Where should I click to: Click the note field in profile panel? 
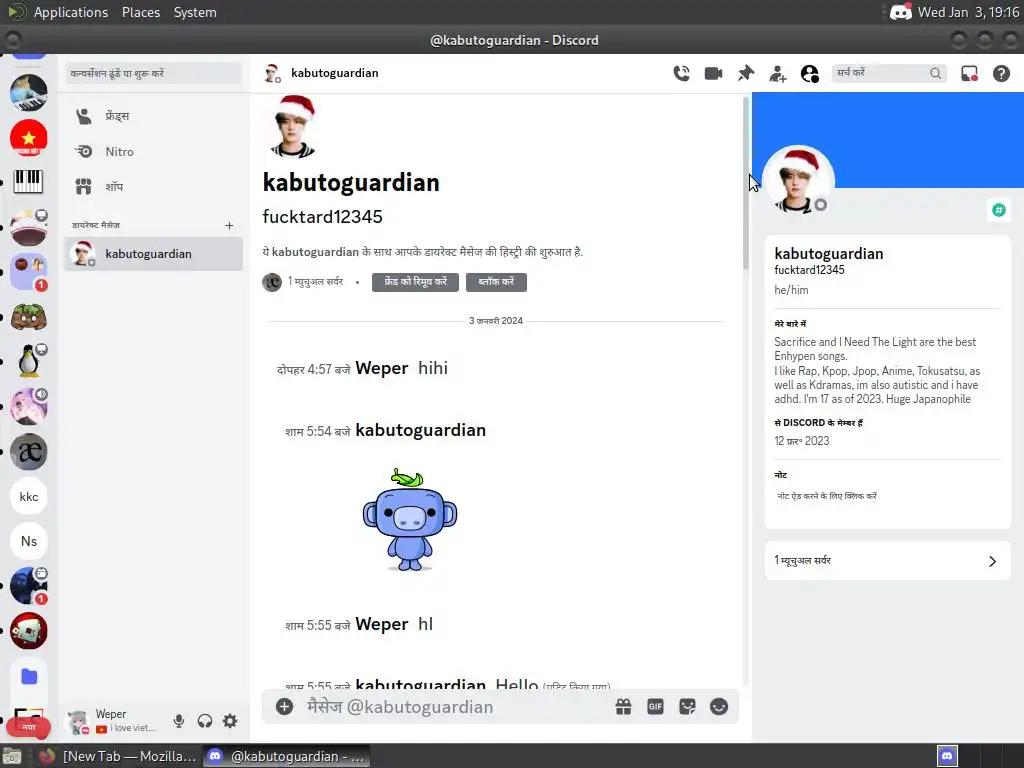click(888, 496)
